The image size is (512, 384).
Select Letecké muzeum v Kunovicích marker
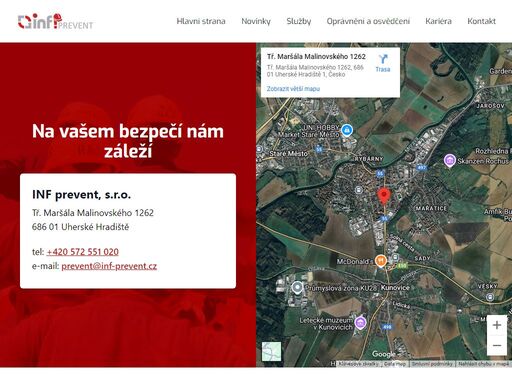tap(360, 323)
